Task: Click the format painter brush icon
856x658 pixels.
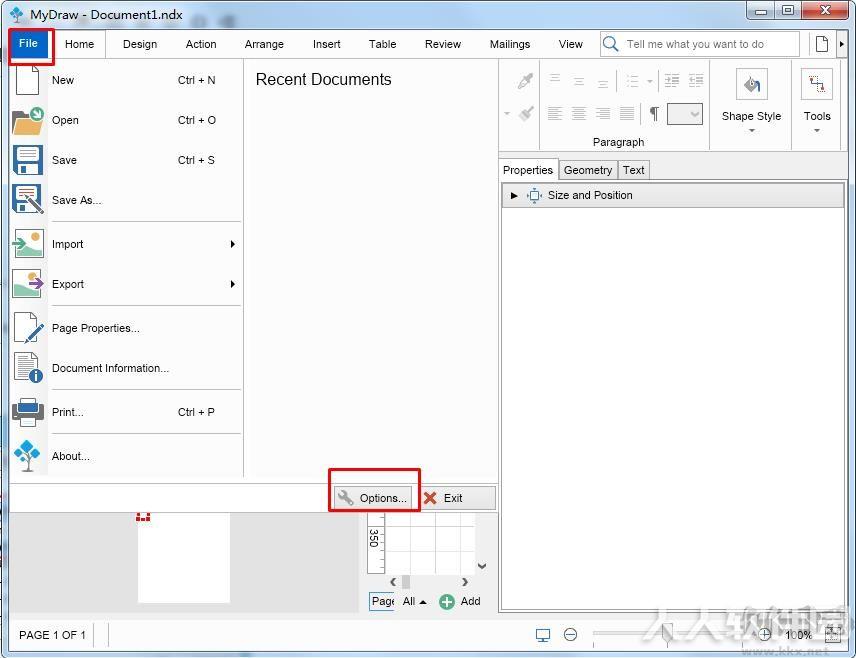Action: (x=526, y=113)
